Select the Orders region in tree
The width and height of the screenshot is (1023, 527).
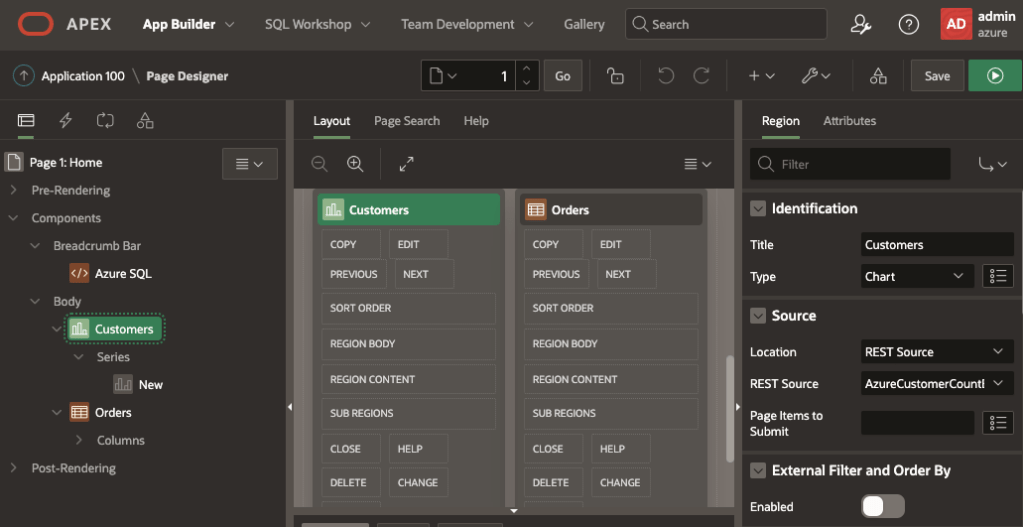click(112, 412)
